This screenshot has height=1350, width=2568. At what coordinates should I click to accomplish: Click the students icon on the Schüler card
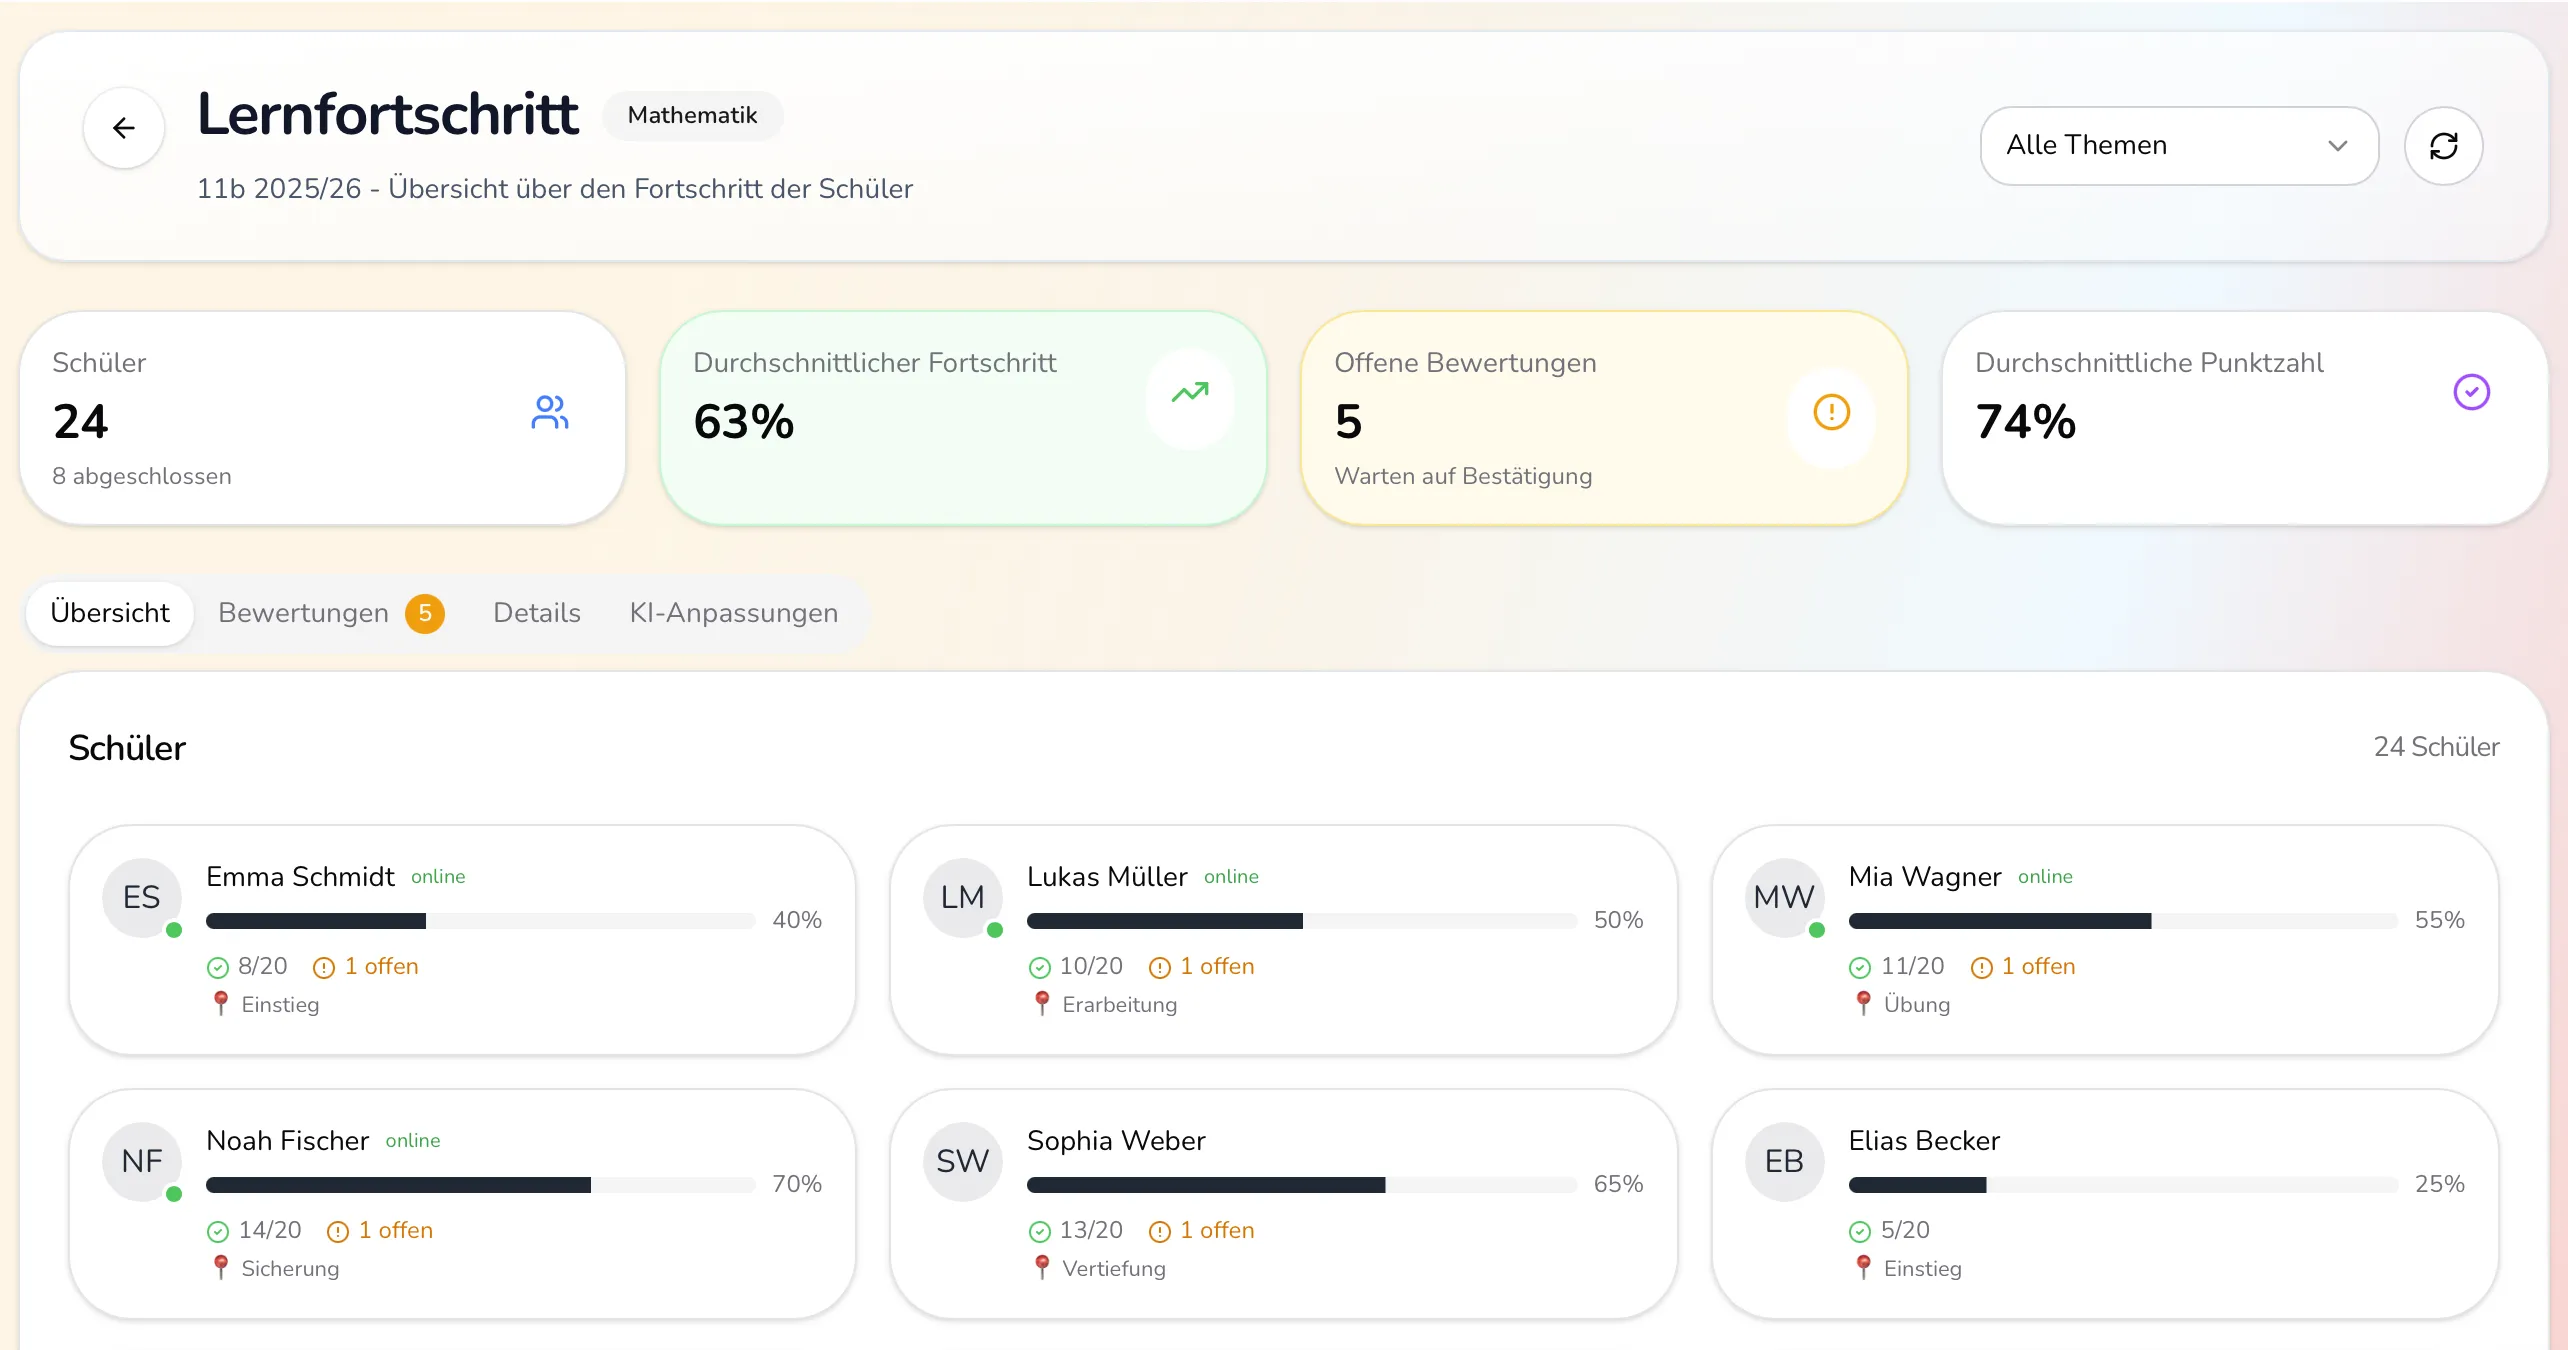549,411
